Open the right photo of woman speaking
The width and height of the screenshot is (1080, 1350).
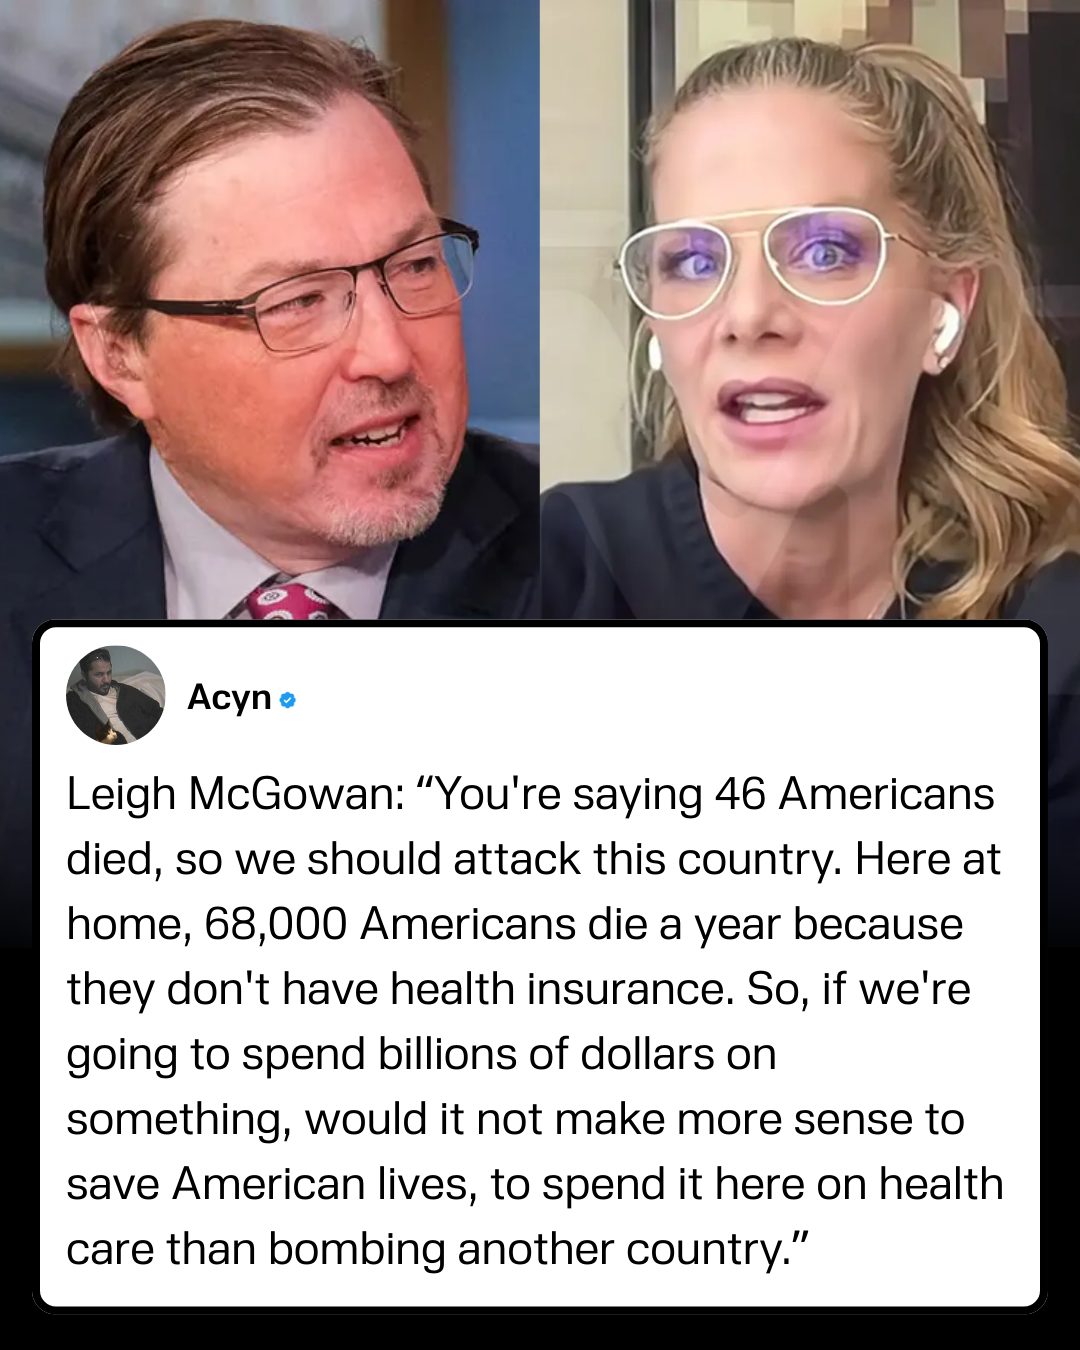pyautogui.click(x=810, y=310)
